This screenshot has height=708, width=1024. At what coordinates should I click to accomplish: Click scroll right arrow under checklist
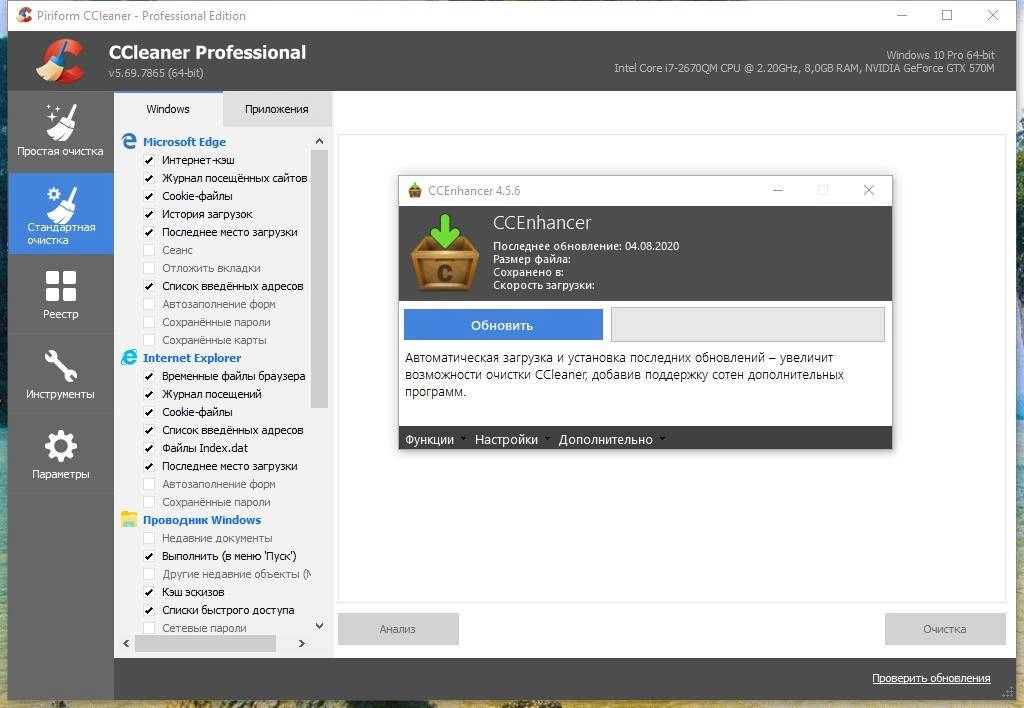pos(302,643)
